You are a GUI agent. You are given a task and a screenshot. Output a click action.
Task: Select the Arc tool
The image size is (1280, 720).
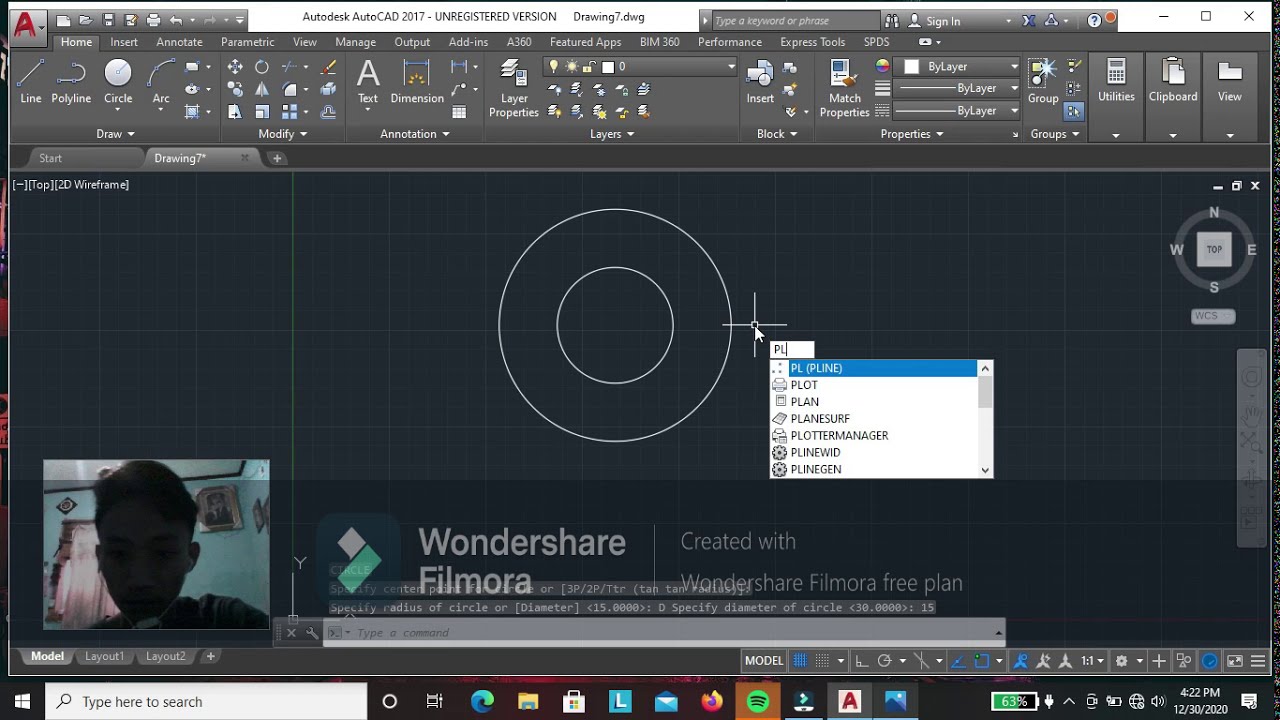click(x=161, y=82)
